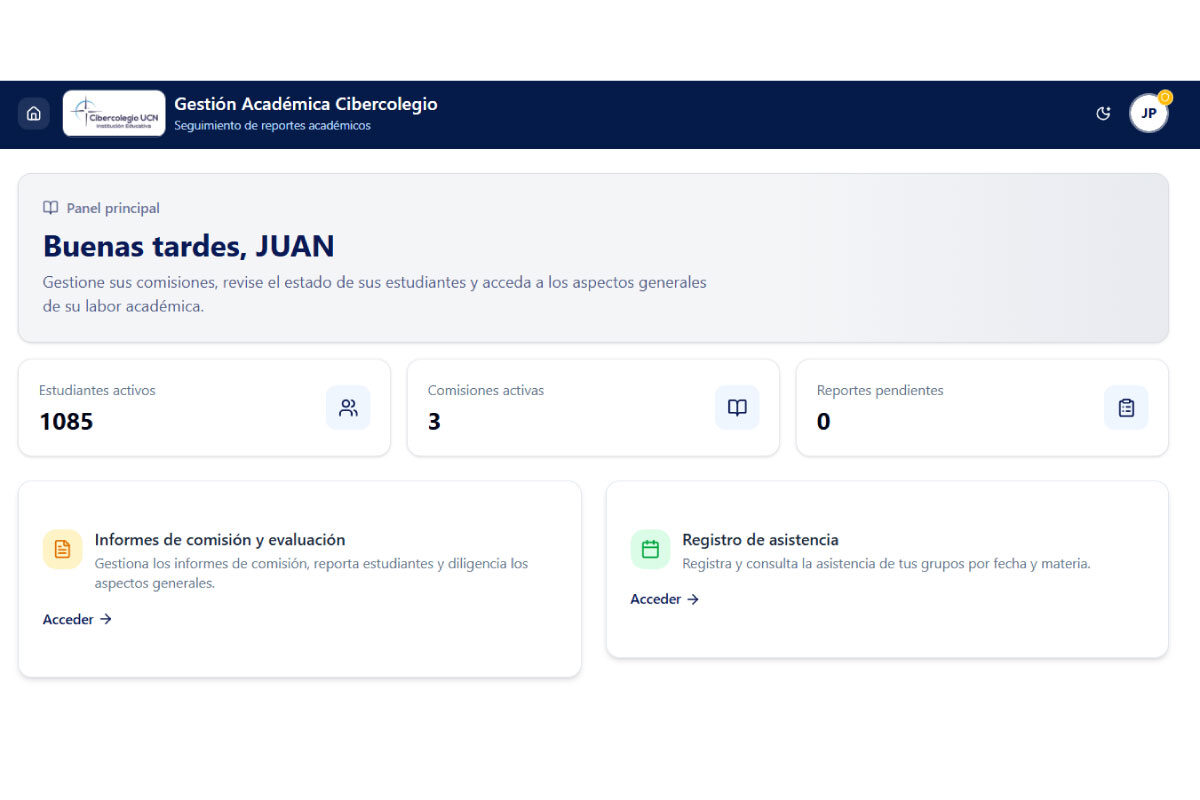Expand the Registro de asistencia Acceder arrow
Image resolution: width=1200 pixels, height=800 pixels.
(693, 599)
